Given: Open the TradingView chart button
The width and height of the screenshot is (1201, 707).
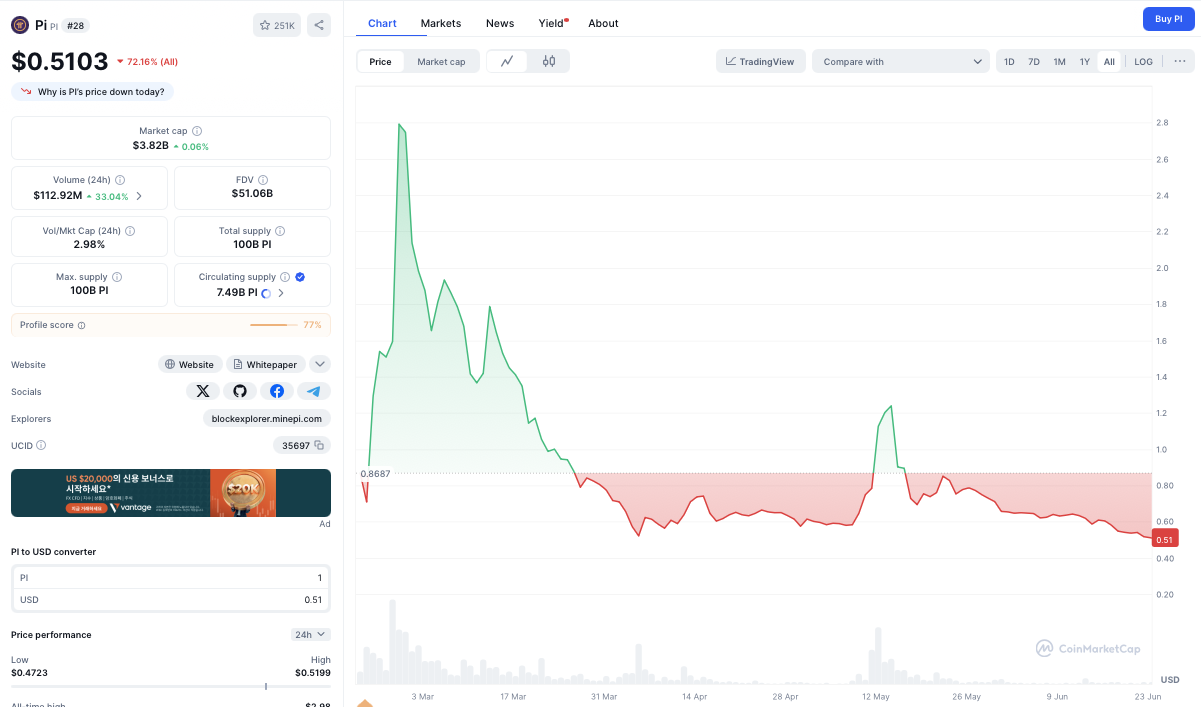Looking at the screenshot, I should (761, 61).
